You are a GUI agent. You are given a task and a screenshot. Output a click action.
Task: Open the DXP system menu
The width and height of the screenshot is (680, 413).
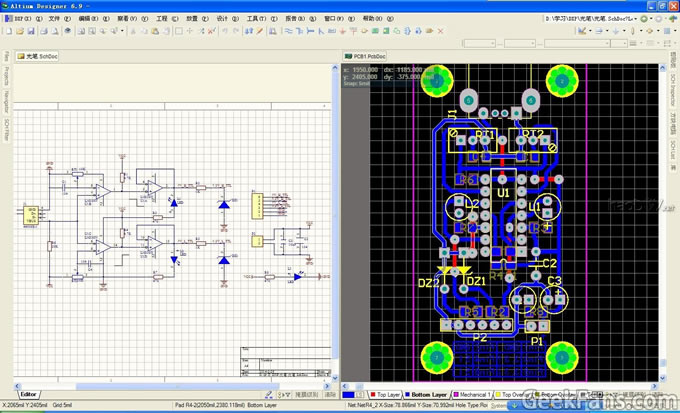pos(22,19)
